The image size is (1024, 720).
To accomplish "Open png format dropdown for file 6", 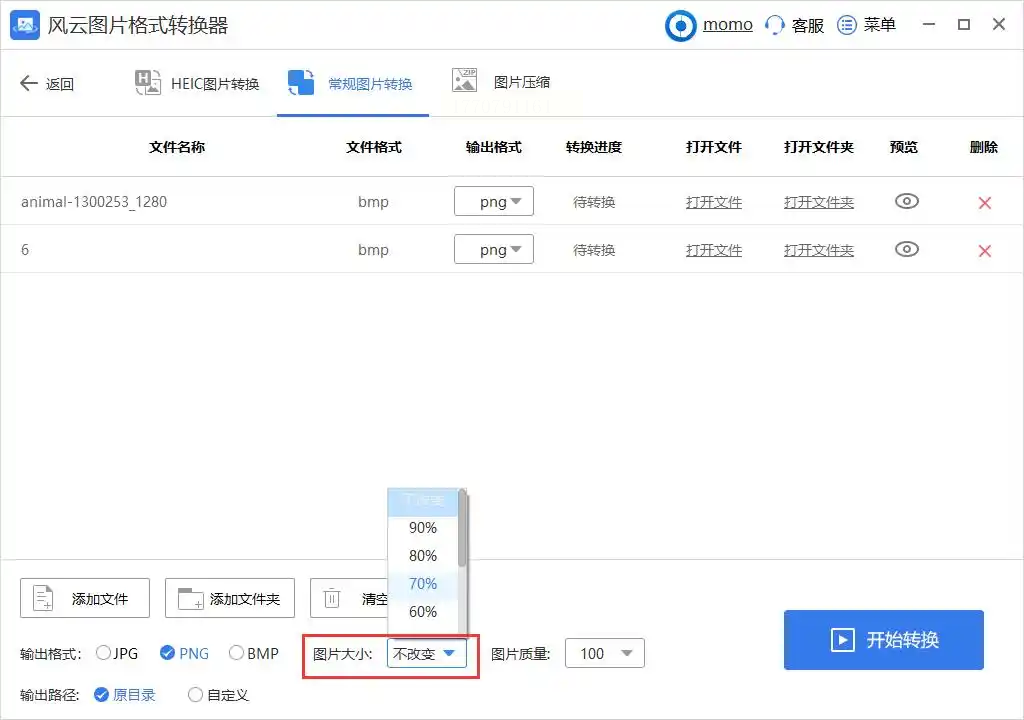I will pyautogui.click(x=494, y=249).
